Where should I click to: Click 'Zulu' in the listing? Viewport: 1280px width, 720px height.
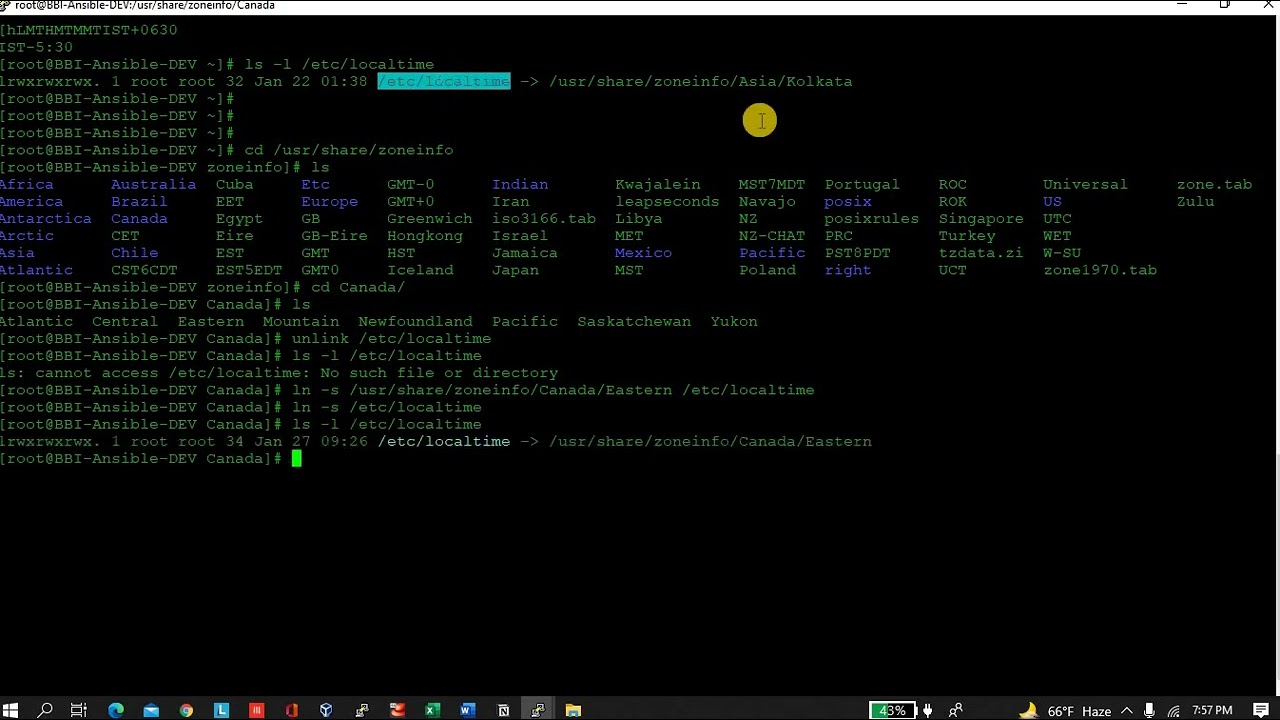(1195, 201)
